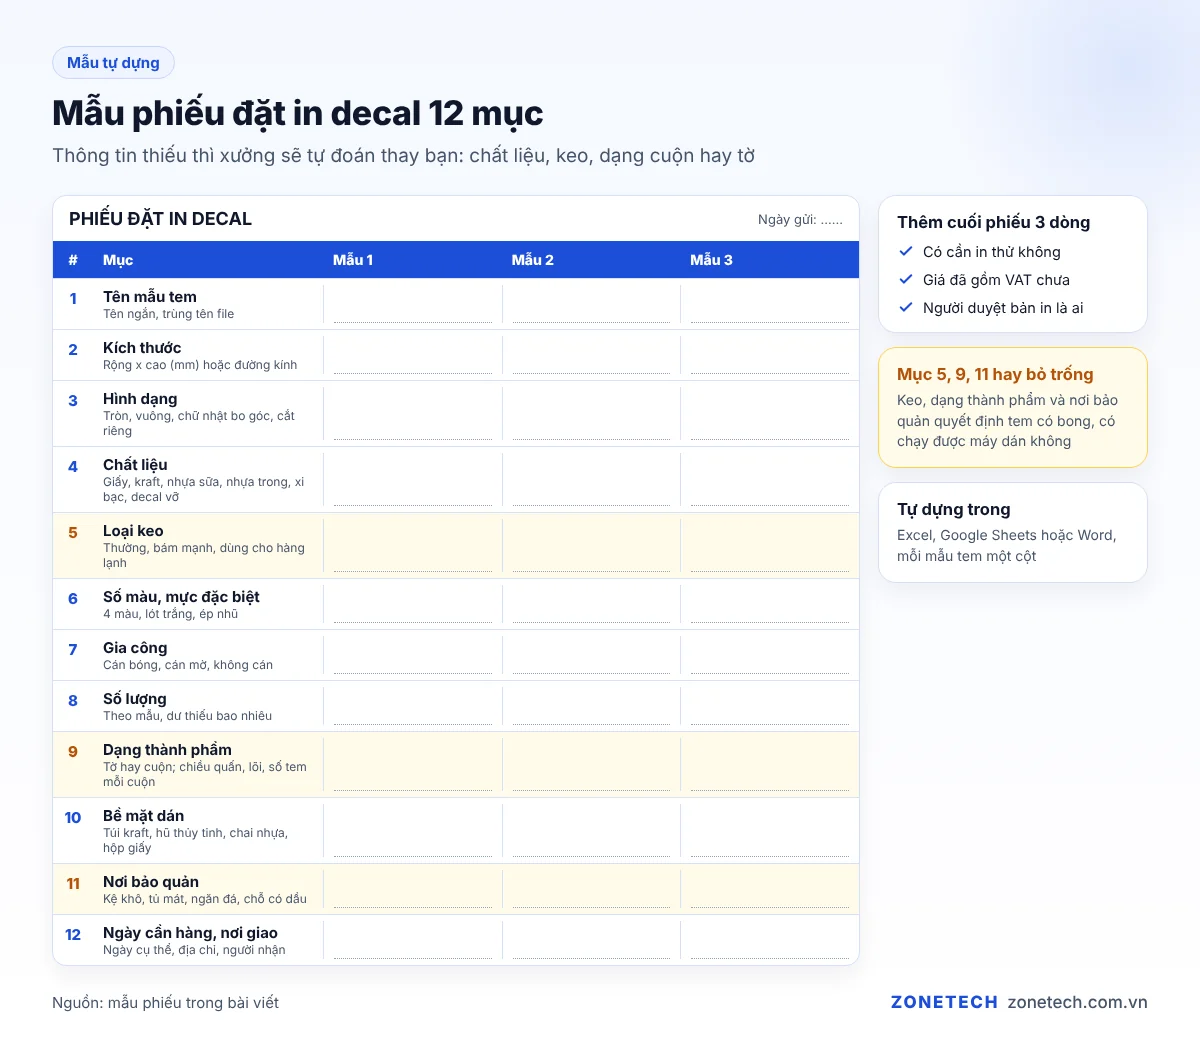Image resolution: width=1200 pixels, height=1053 pixels.
Task: Open the zonetech.com.vn link
Action: (x=1077, y=1002)
